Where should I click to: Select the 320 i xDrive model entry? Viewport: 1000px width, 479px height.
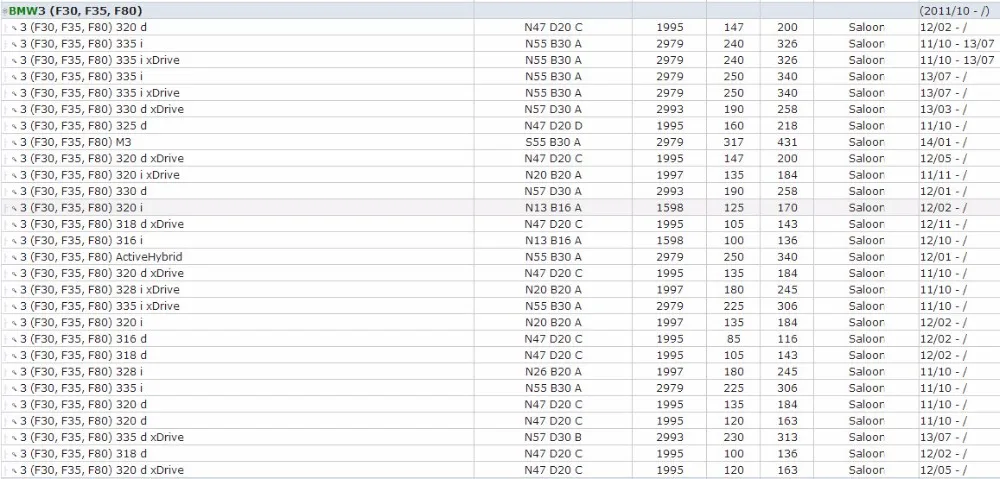(x=100, y=175)
